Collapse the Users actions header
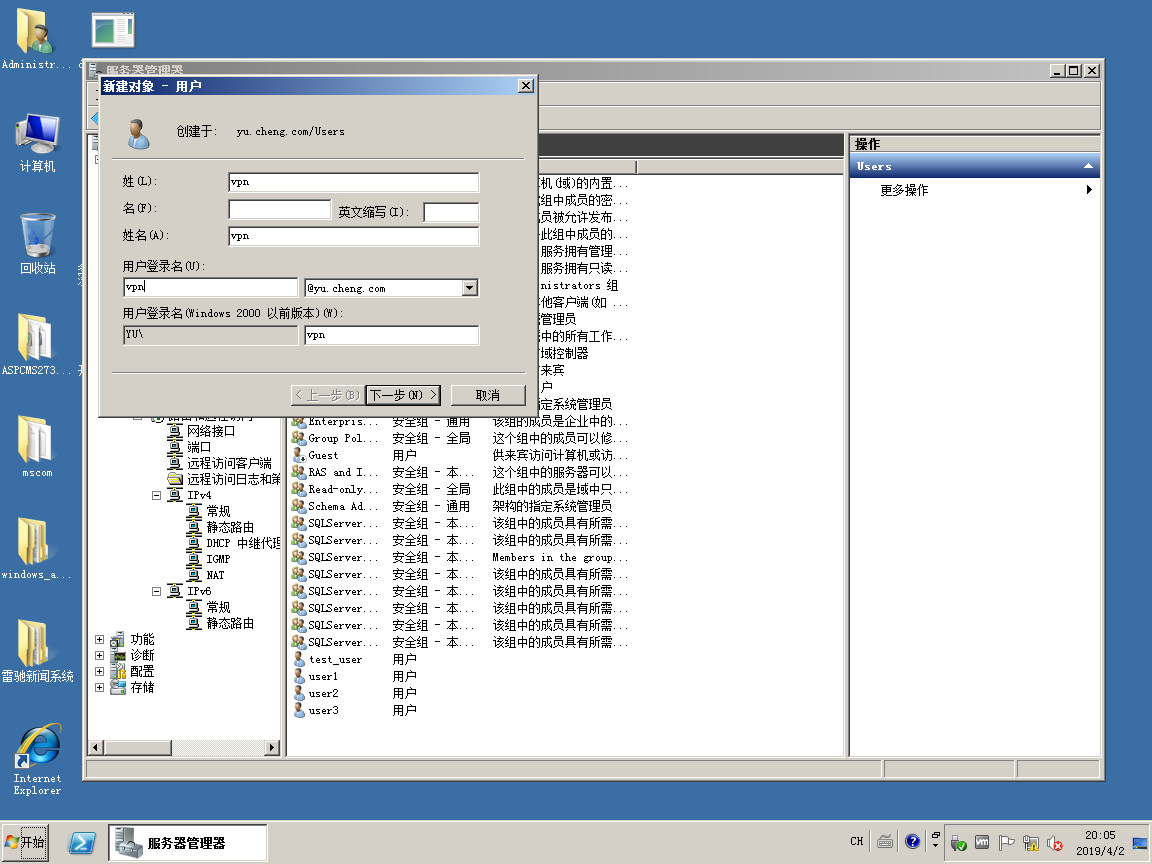The width and height of the screenshot is (1152, 864). pos(1089,166)
